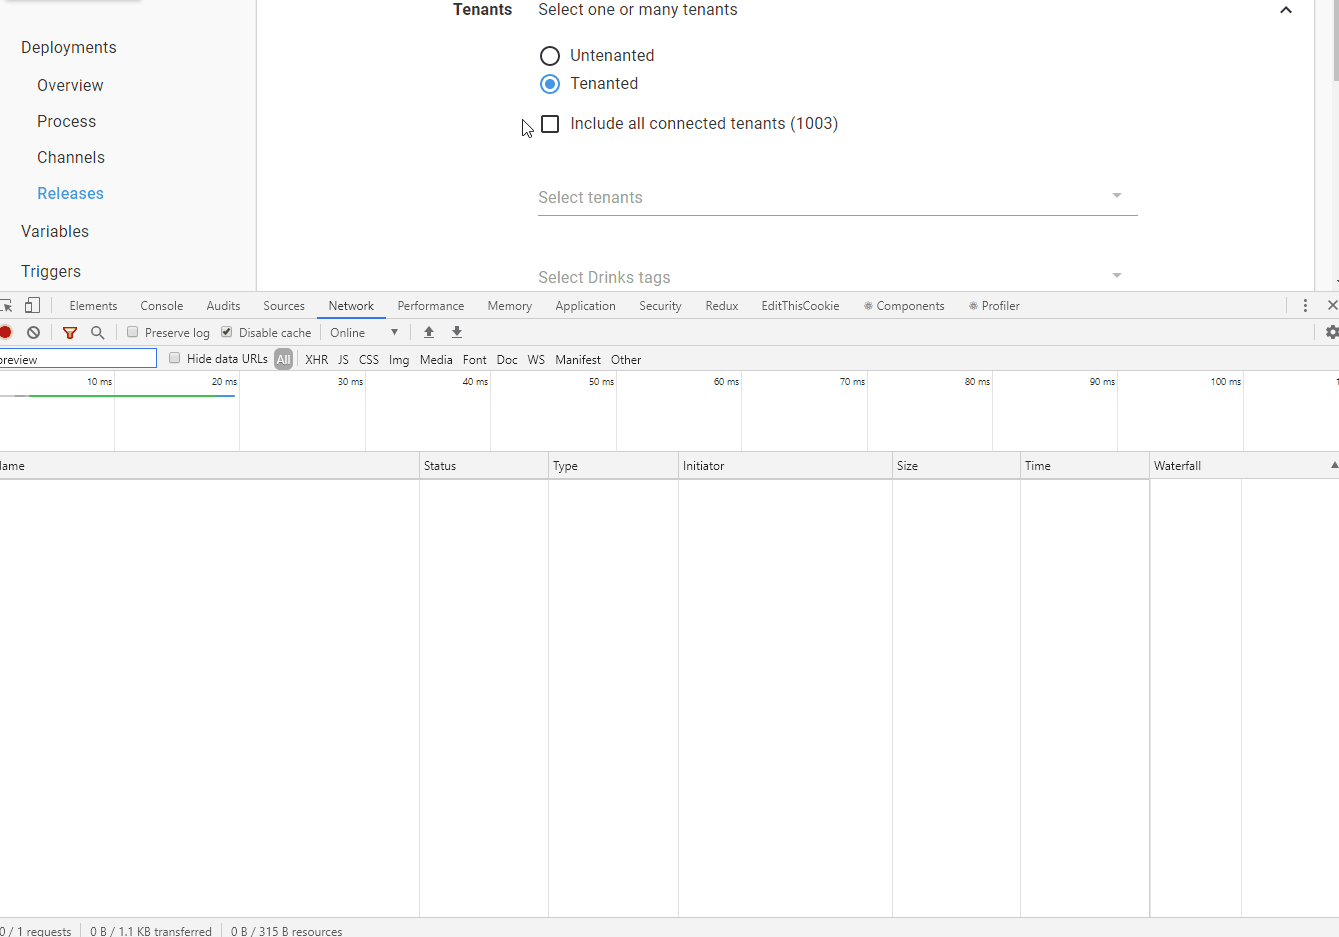Open the Select Drinks tags dropdown
The width and height of the screenshot is (1339, 937).
pos(838,277)
